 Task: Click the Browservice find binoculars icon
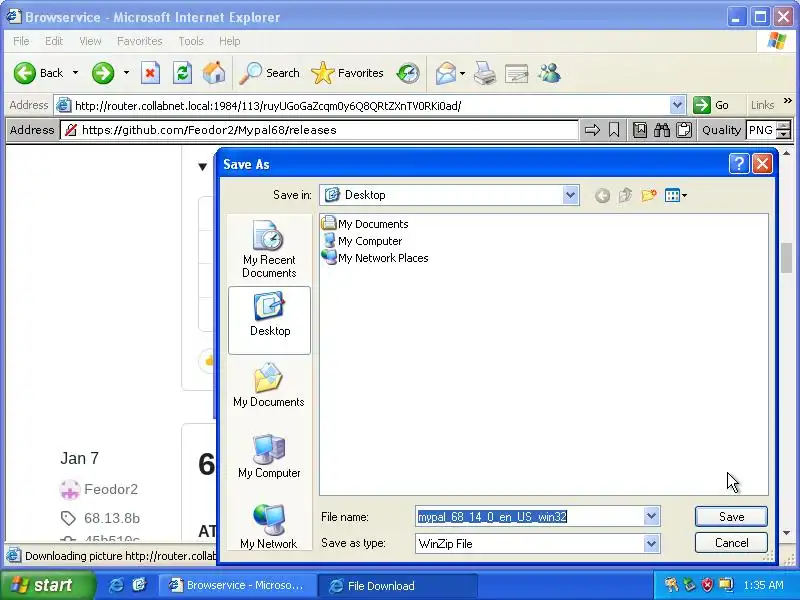tap(662, 130)
